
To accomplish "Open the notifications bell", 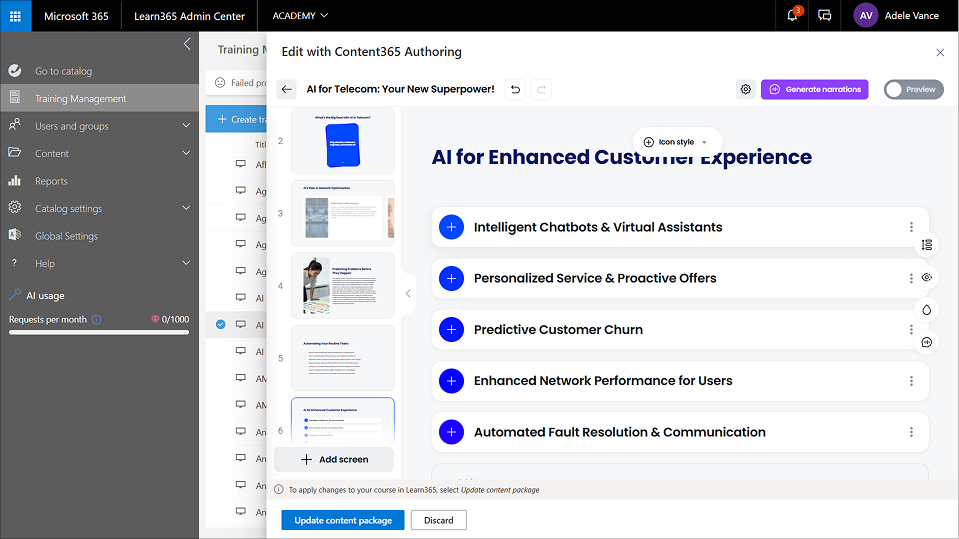I will point(792,16).
